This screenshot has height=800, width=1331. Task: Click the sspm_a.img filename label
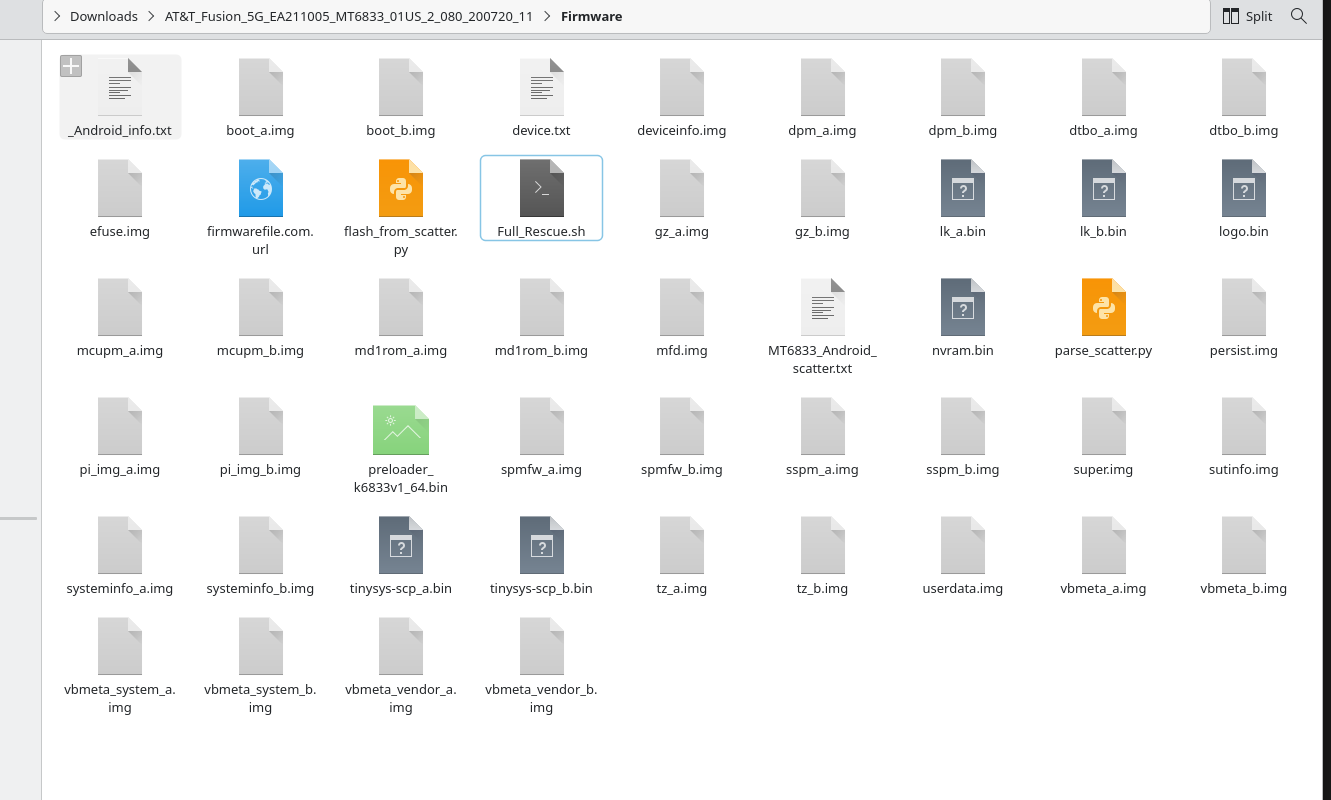(x=822, y=469)
